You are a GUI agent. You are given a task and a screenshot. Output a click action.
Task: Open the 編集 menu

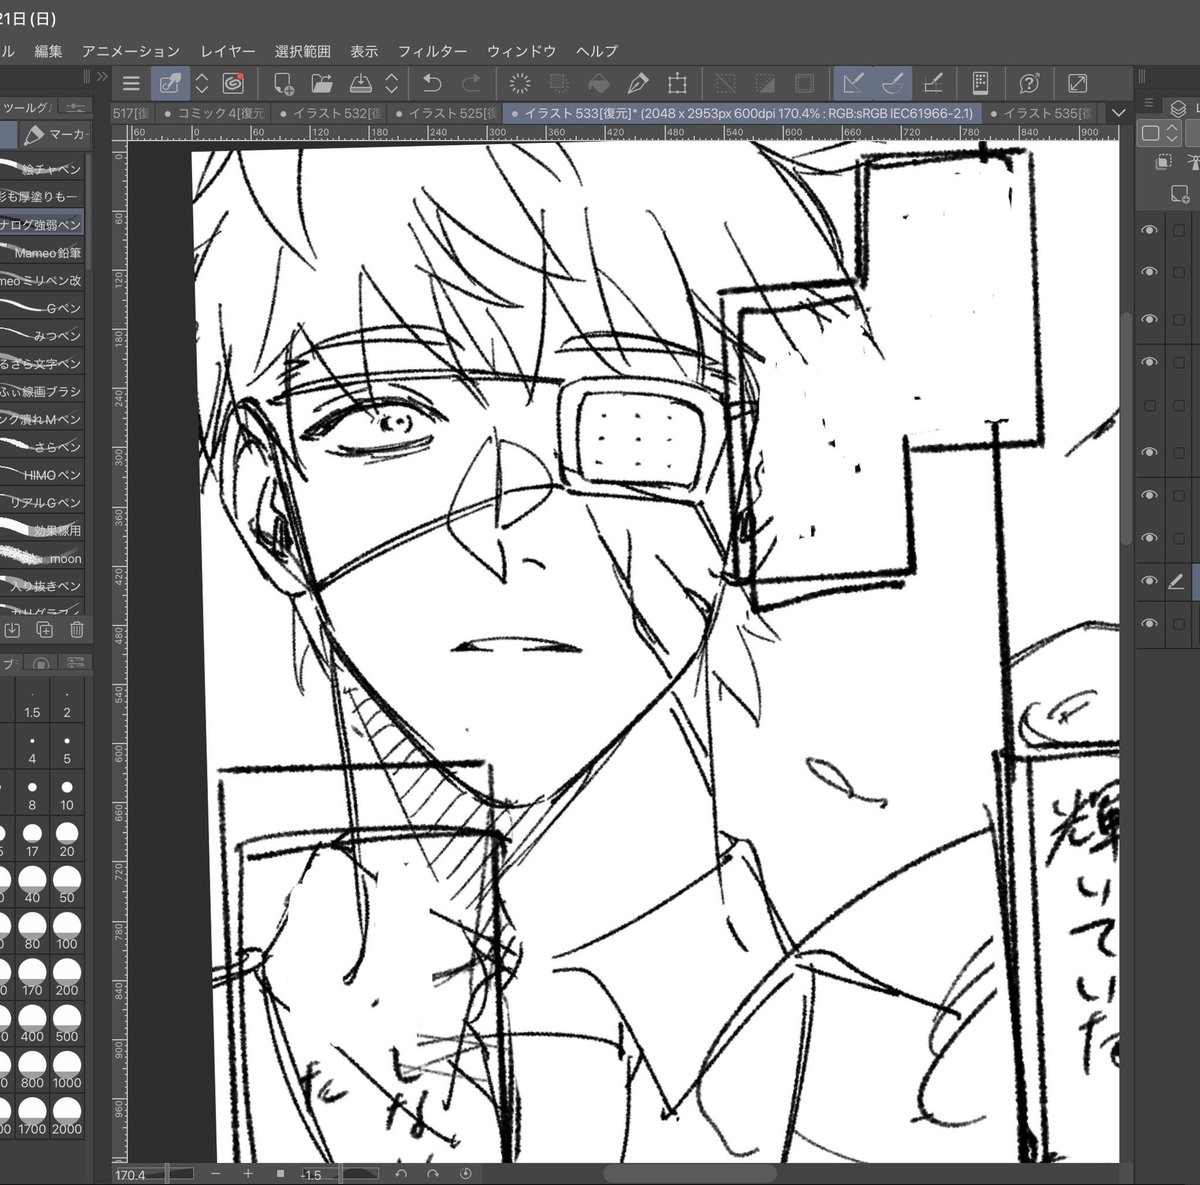[48, 51]
